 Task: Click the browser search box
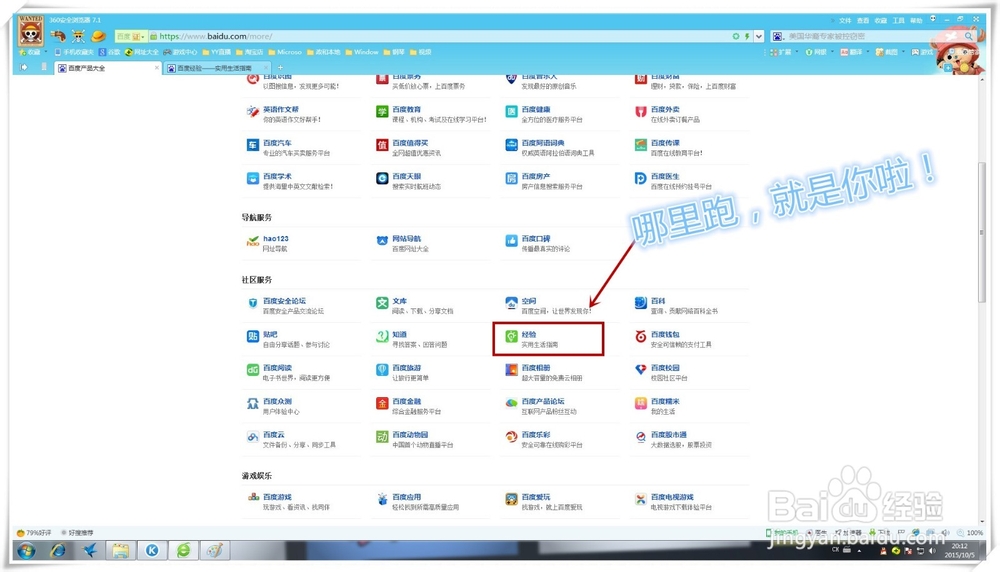pos(874,36)
